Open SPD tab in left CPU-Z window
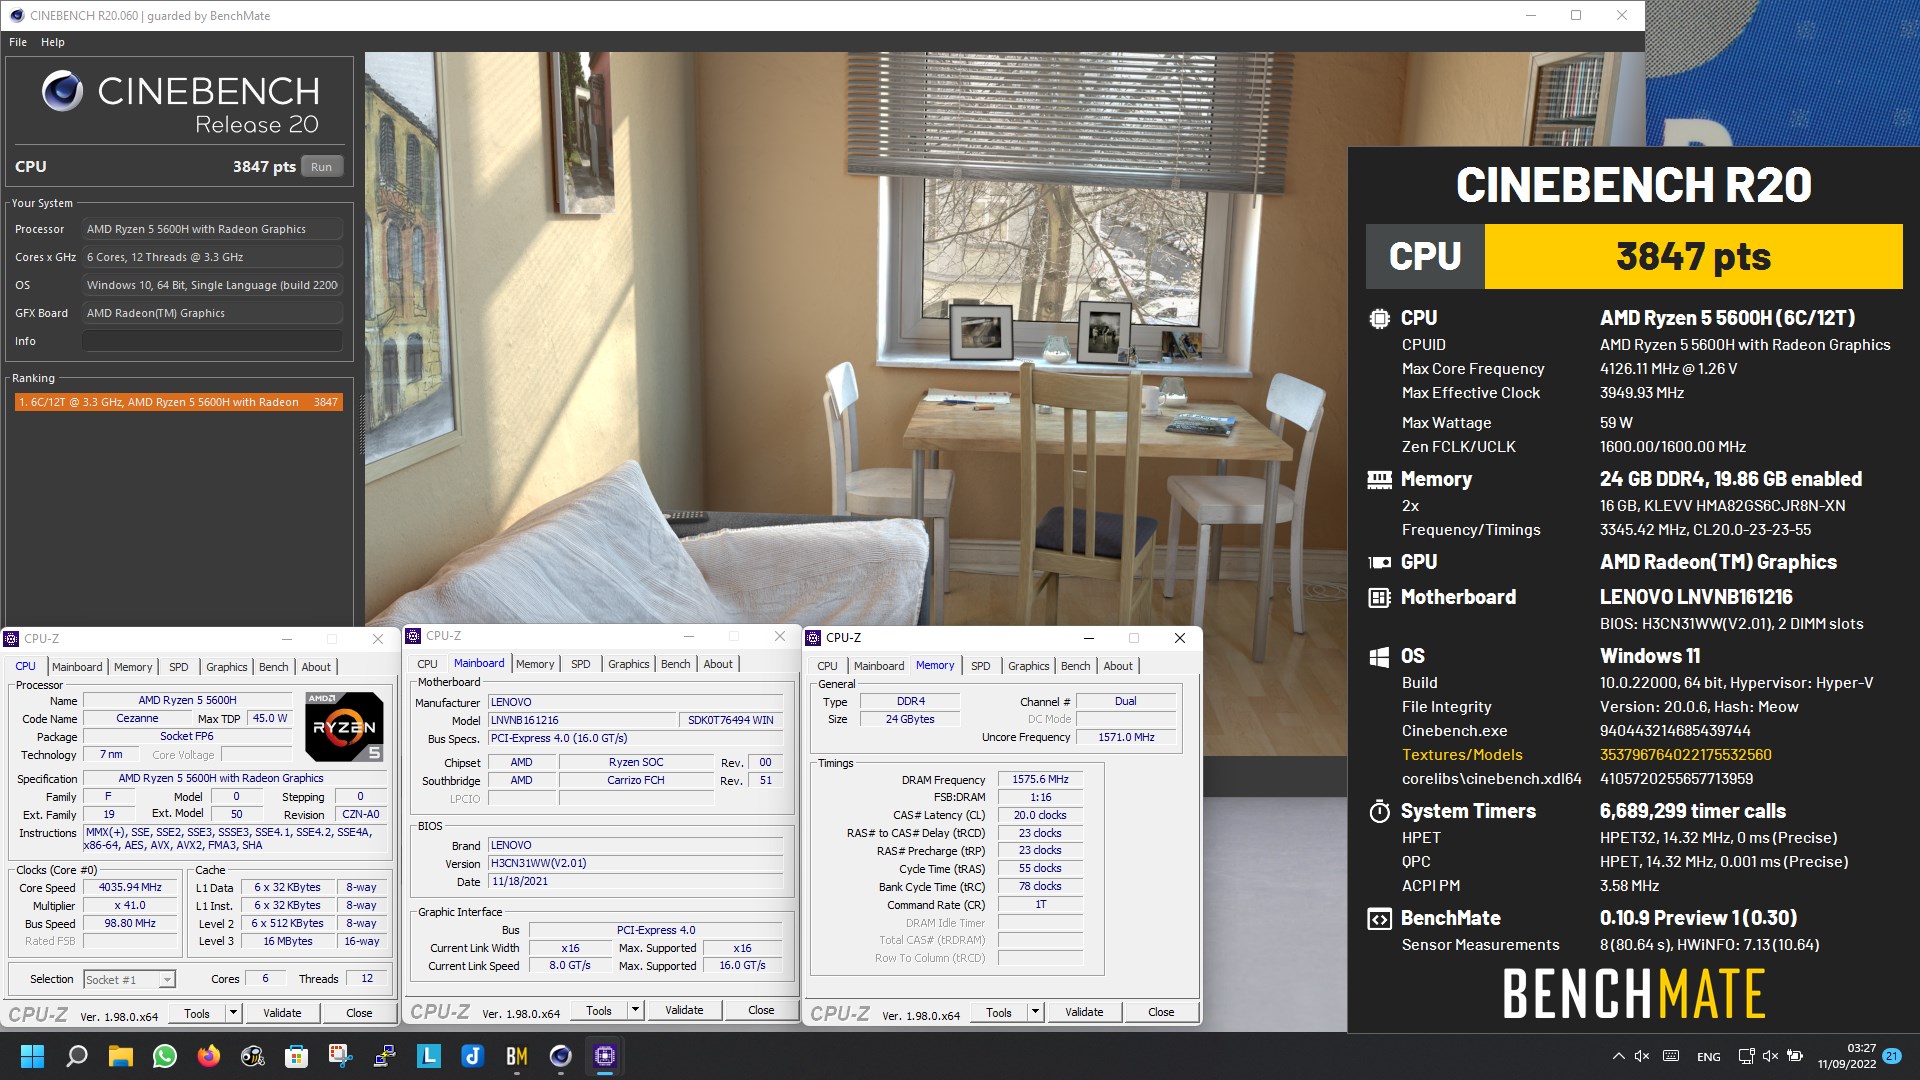 tap(179, 667)
